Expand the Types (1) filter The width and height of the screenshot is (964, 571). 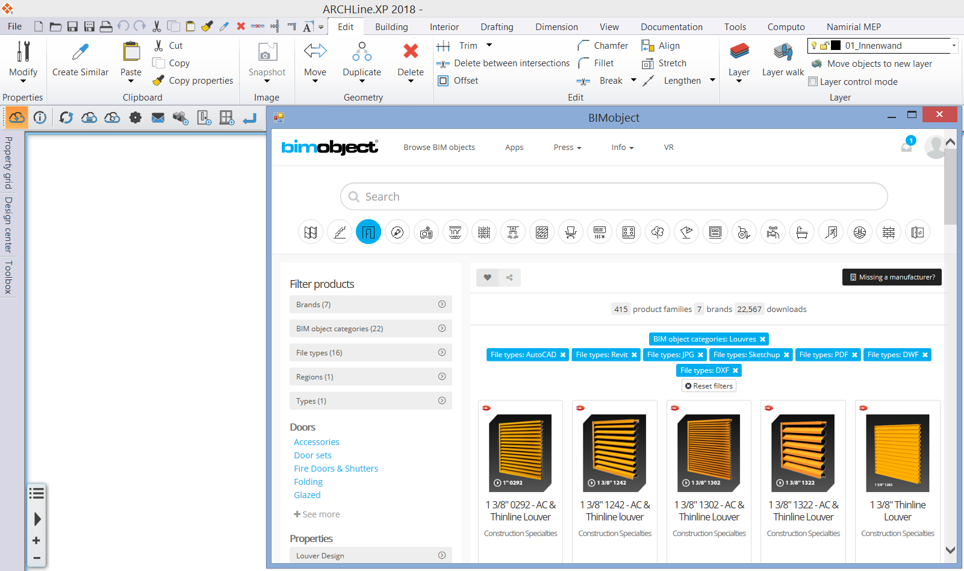tap(371, 401)
